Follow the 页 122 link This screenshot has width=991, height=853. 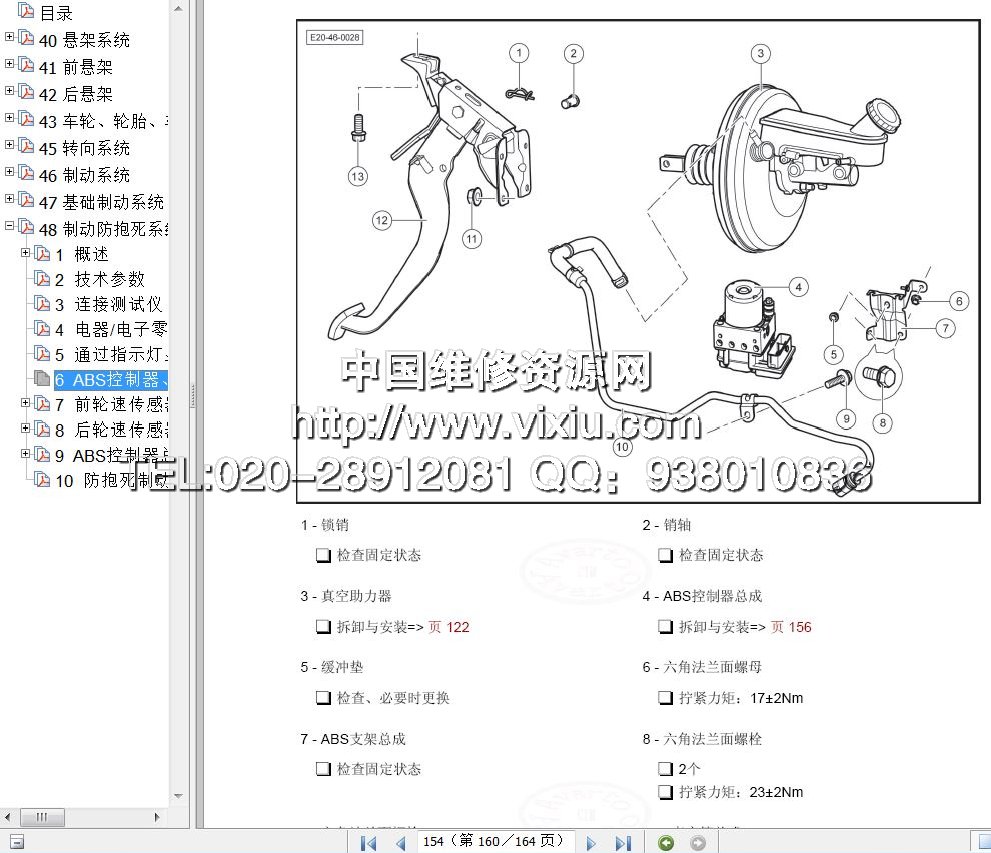point(448,628)
